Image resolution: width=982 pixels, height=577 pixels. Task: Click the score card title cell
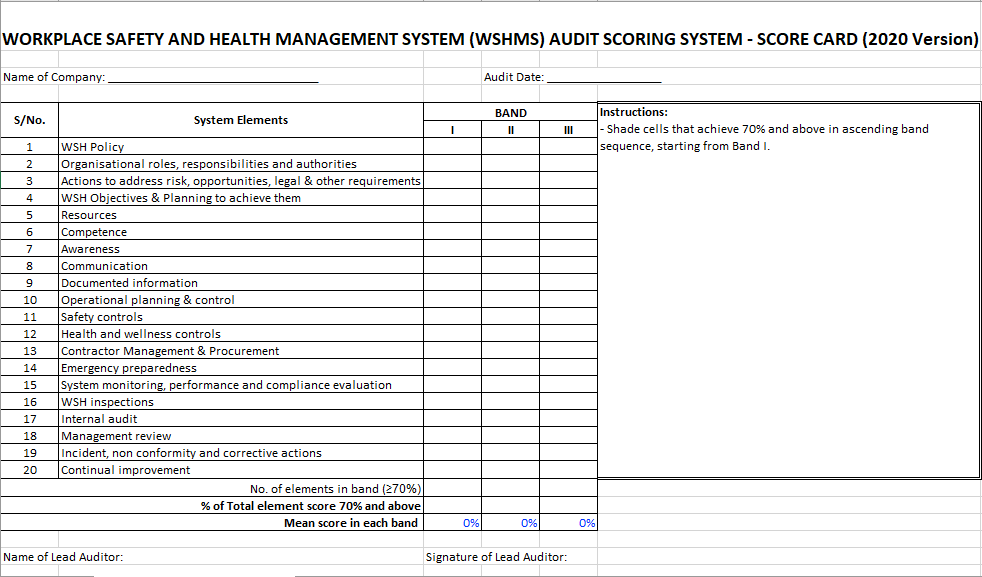(490, 39)
